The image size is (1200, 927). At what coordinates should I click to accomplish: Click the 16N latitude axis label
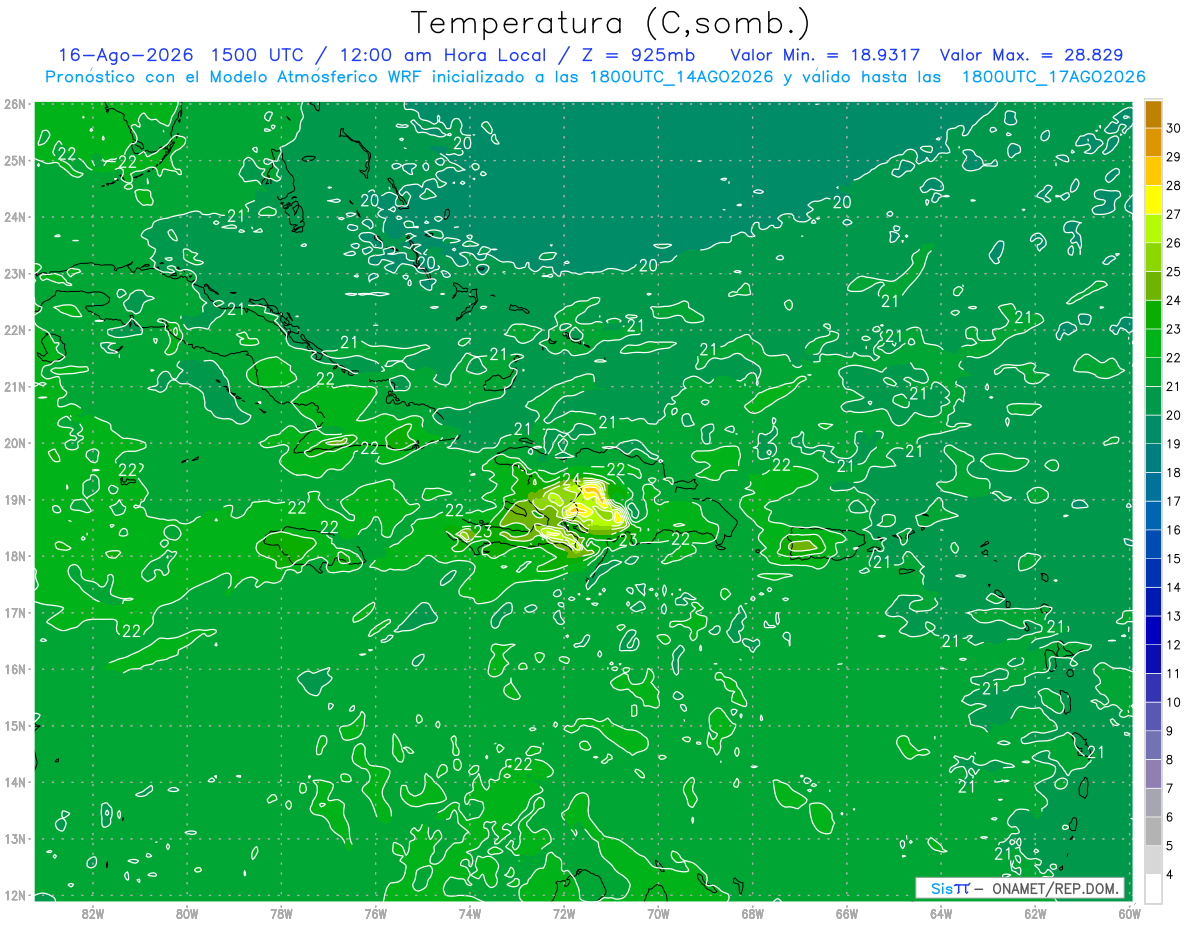point(15,669)
